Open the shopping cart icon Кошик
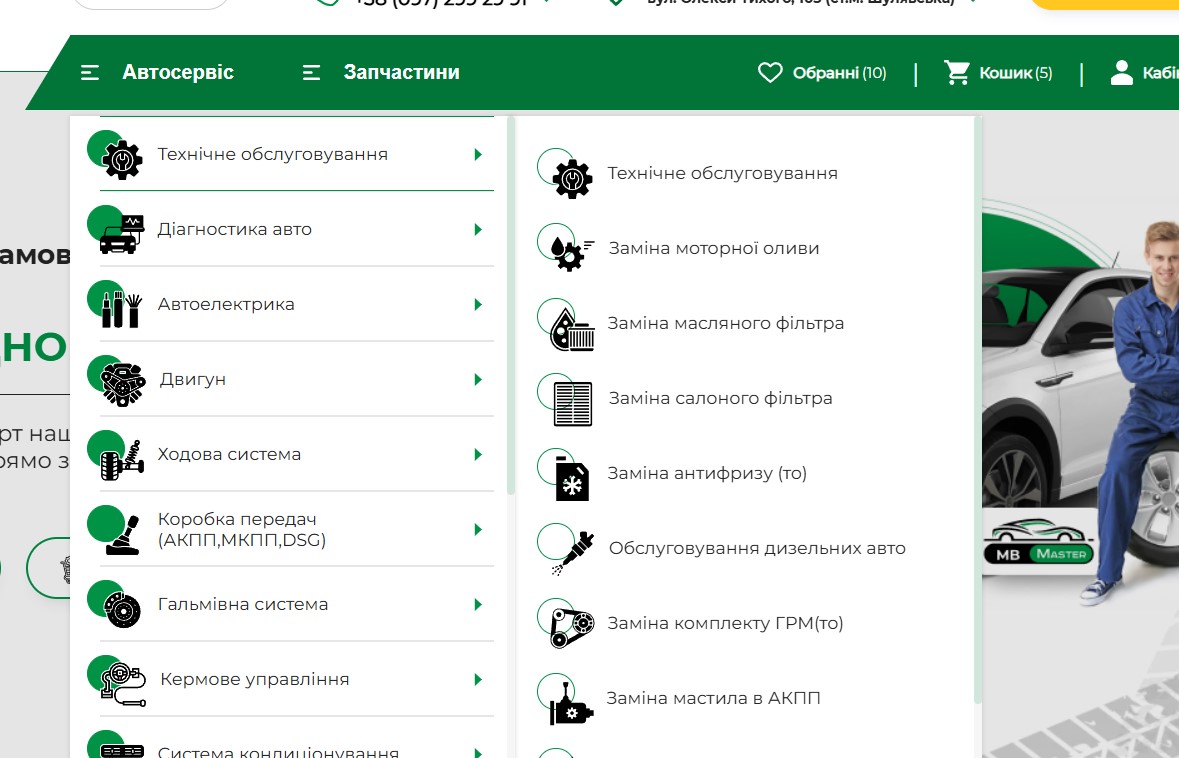 click(957, 73)
